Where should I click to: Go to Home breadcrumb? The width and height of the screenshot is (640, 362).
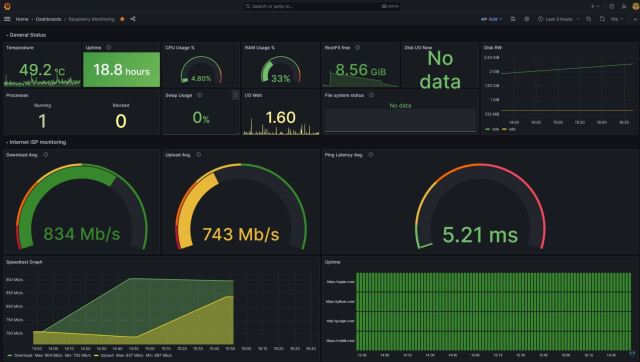pyautogui.click(x=22, y=19)
